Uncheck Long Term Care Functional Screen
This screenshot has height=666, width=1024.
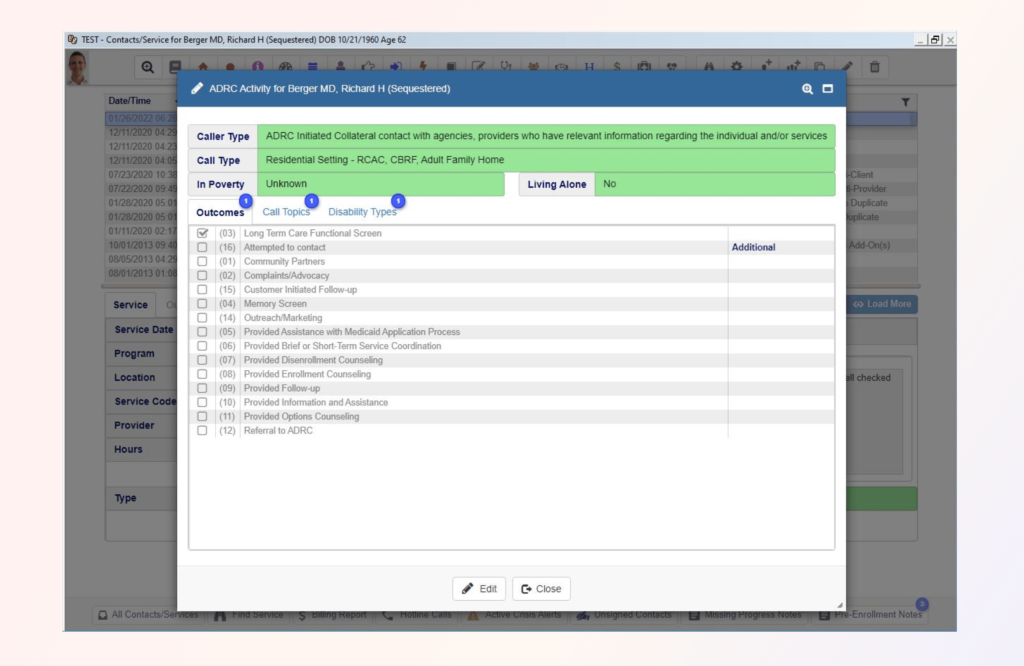[203, 233]
